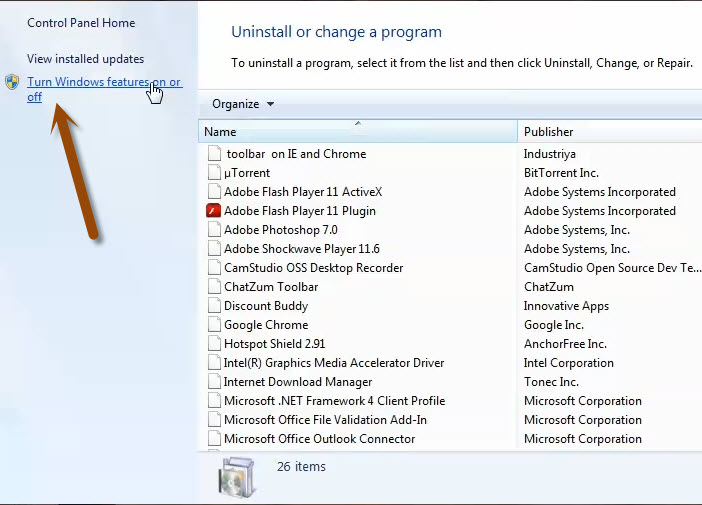The height and width of the screenshot is (505, 702).
Task: Open Turn Windows features on or off
Action: coord(104,89)
